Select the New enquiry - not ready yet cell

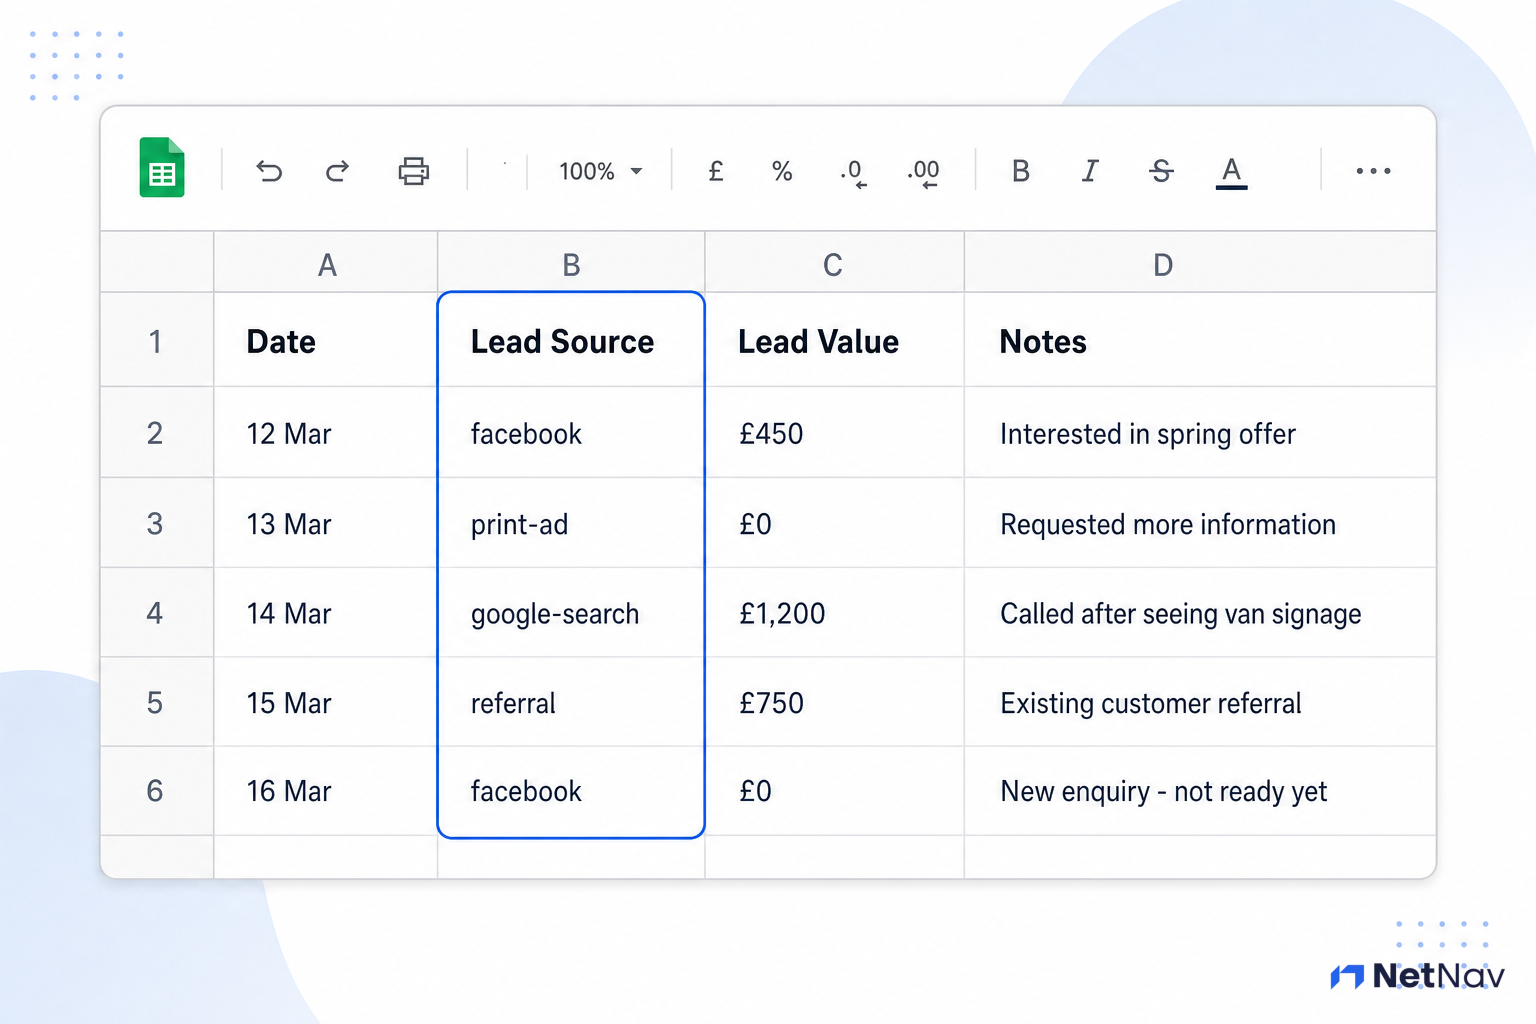(1200, 791)
